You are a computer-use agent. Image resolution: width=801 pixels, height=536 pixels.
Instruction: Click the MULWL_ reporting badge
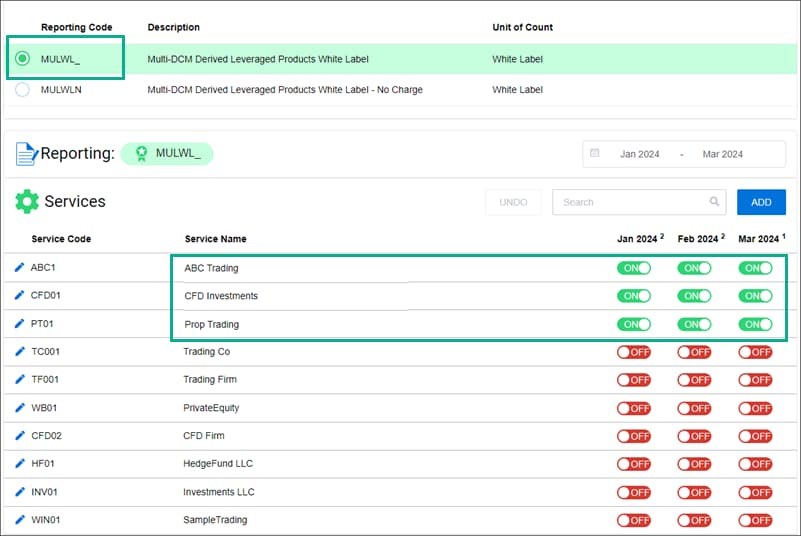pos(167,154)
